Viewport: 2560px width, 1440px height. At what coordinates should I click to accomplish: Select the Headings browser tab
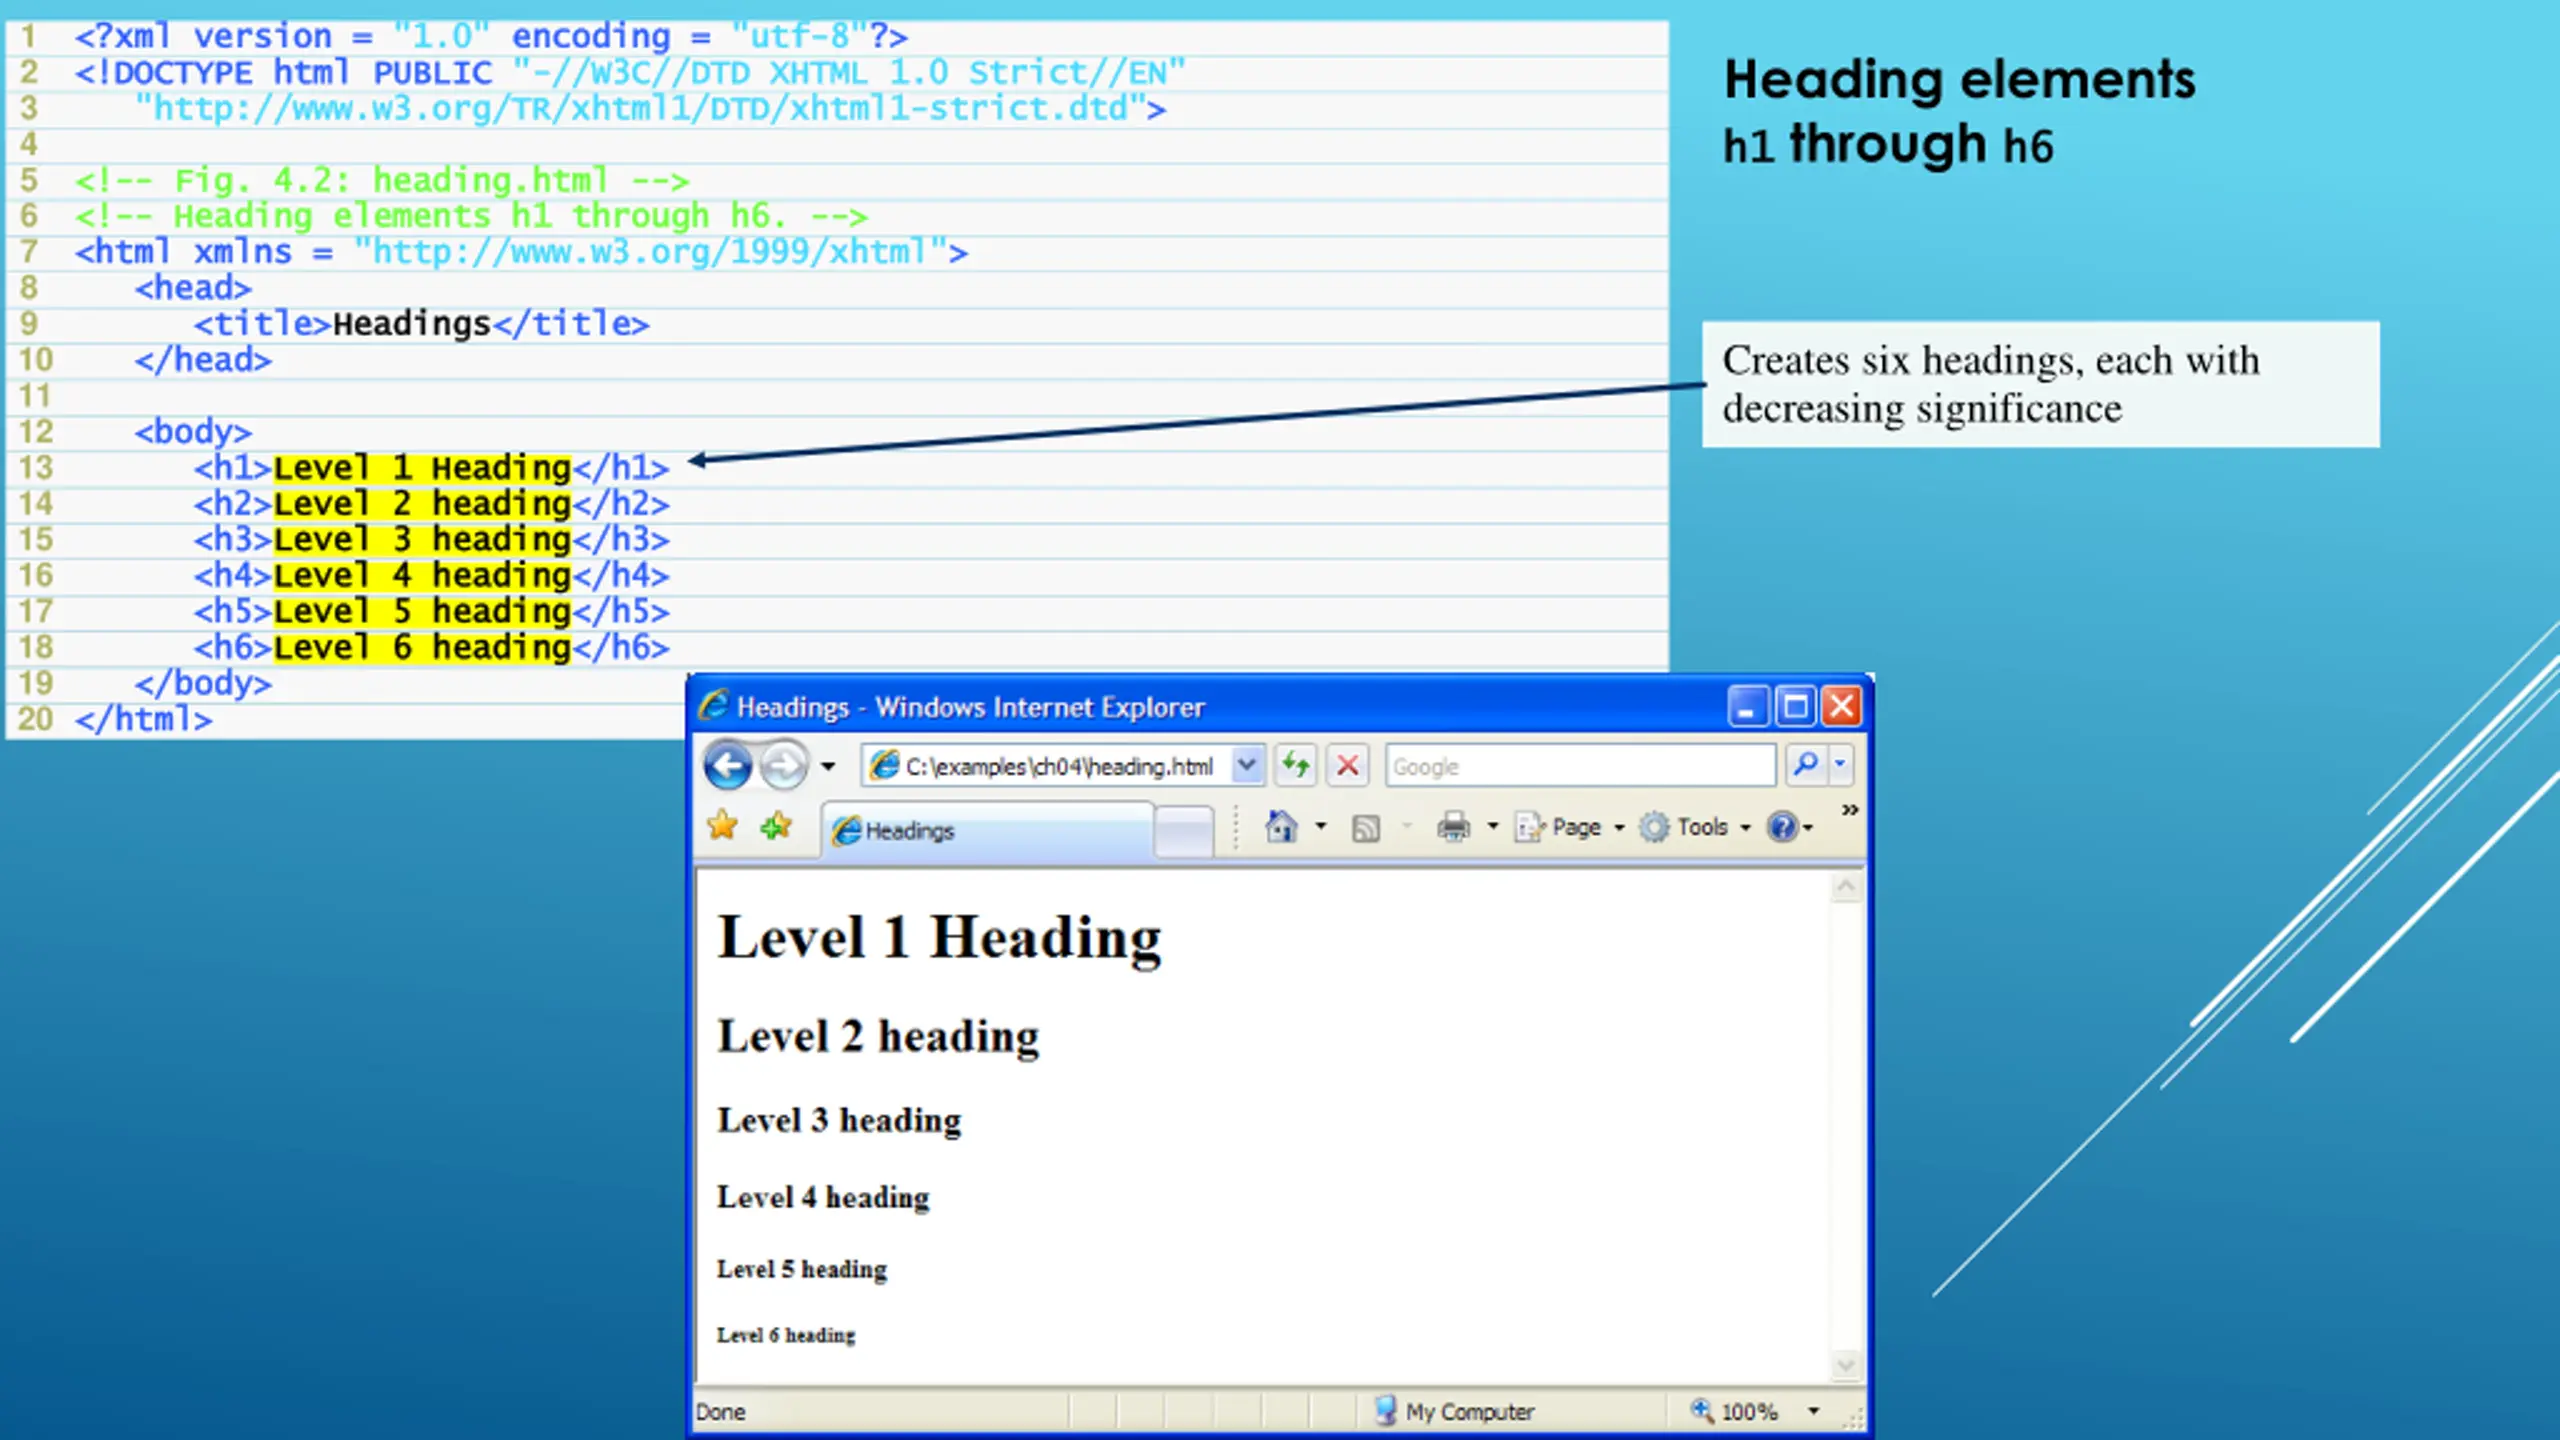pyautogui.click(x=988, y=830)
